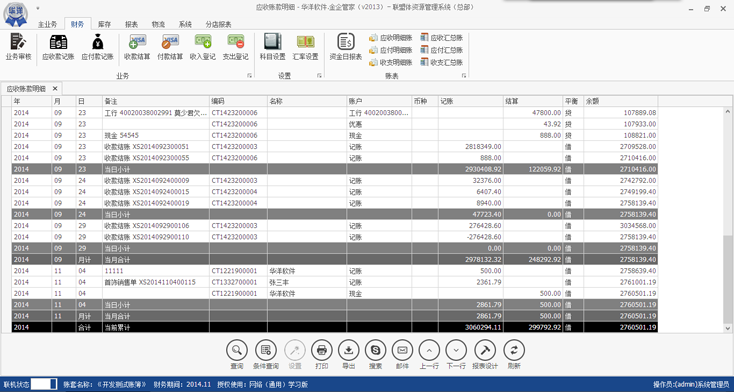Open 支出登记 expense registration
The image size is (734, 392).
coord(235,47)
